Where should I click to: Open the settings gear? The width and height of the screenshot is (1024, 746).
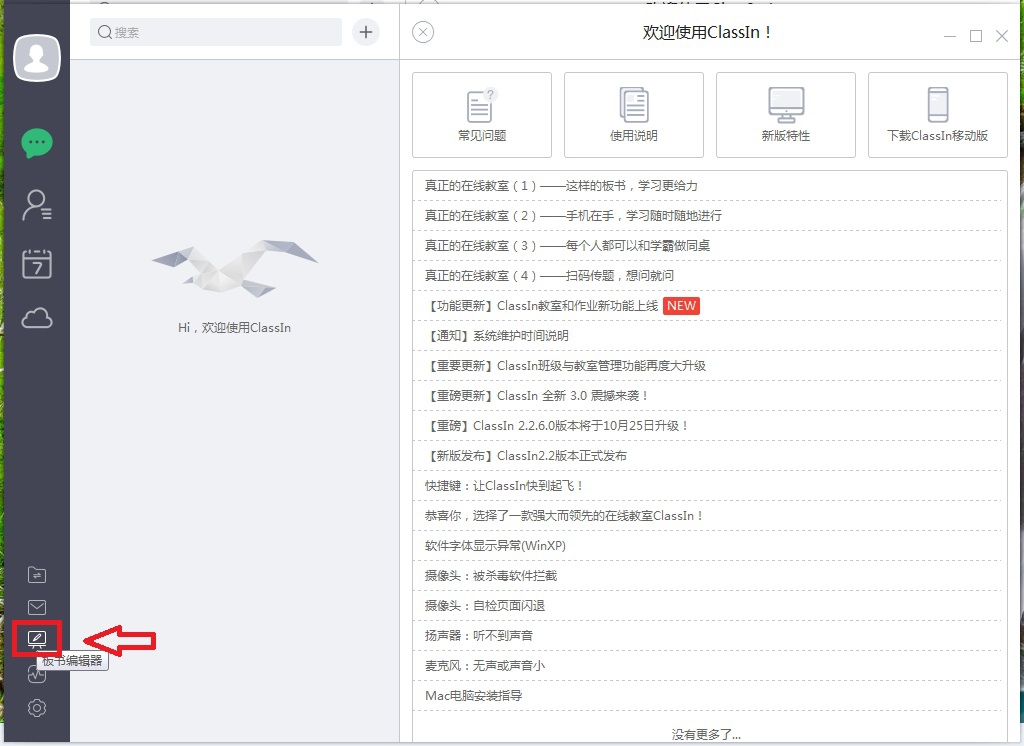[x=36, y=707]
